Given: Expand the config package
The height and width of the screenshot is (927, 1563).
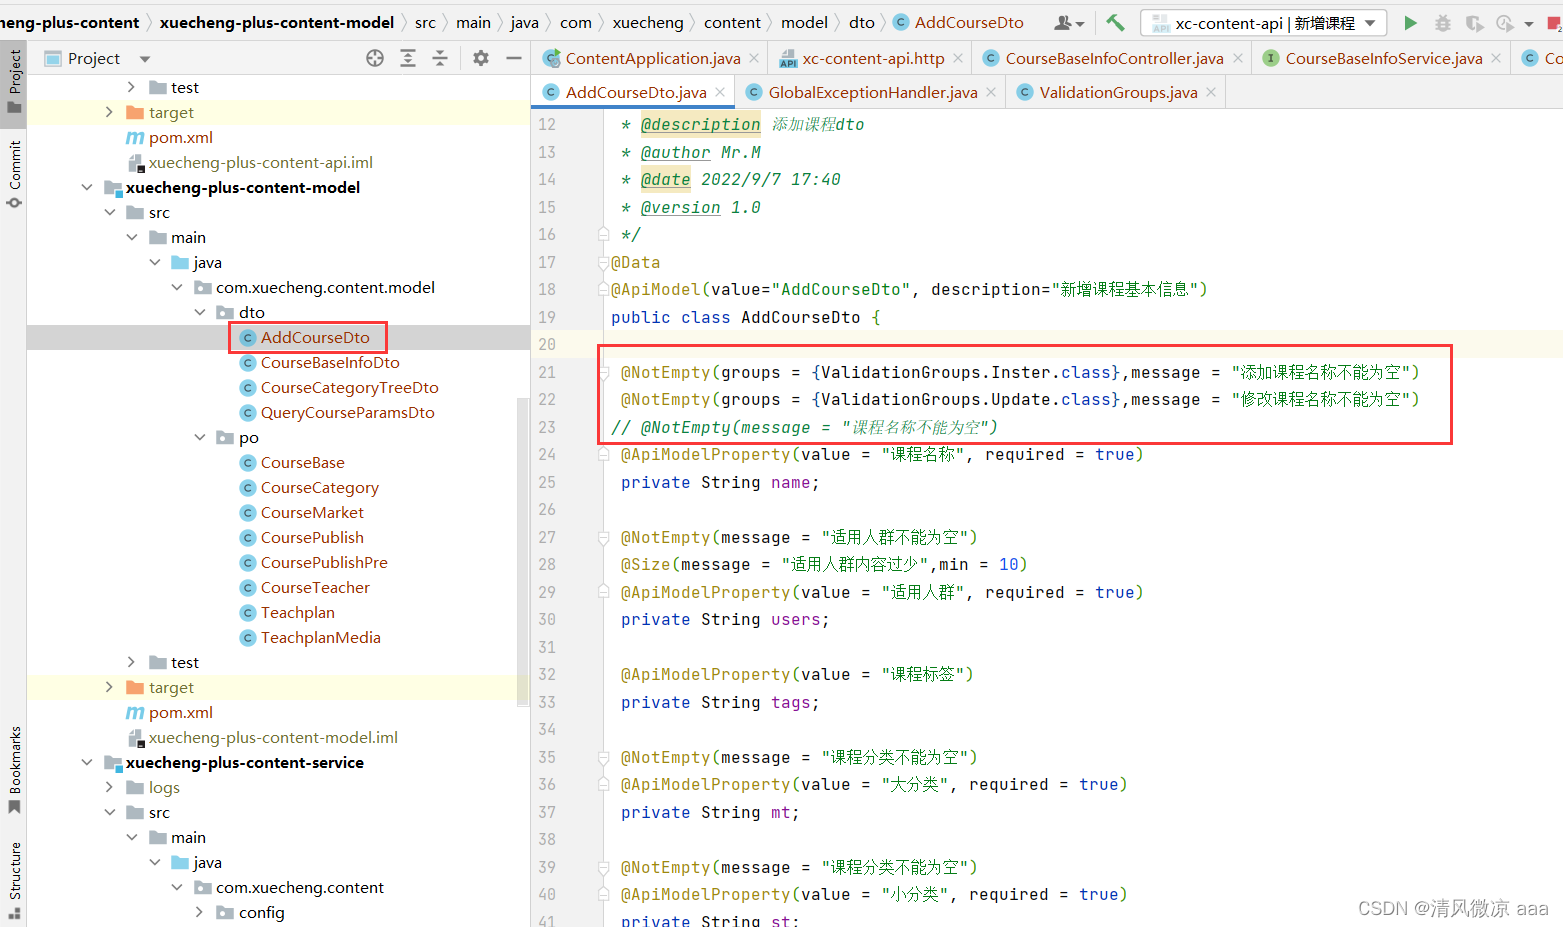Looking at the screenshot, I should tap(200, 912).
